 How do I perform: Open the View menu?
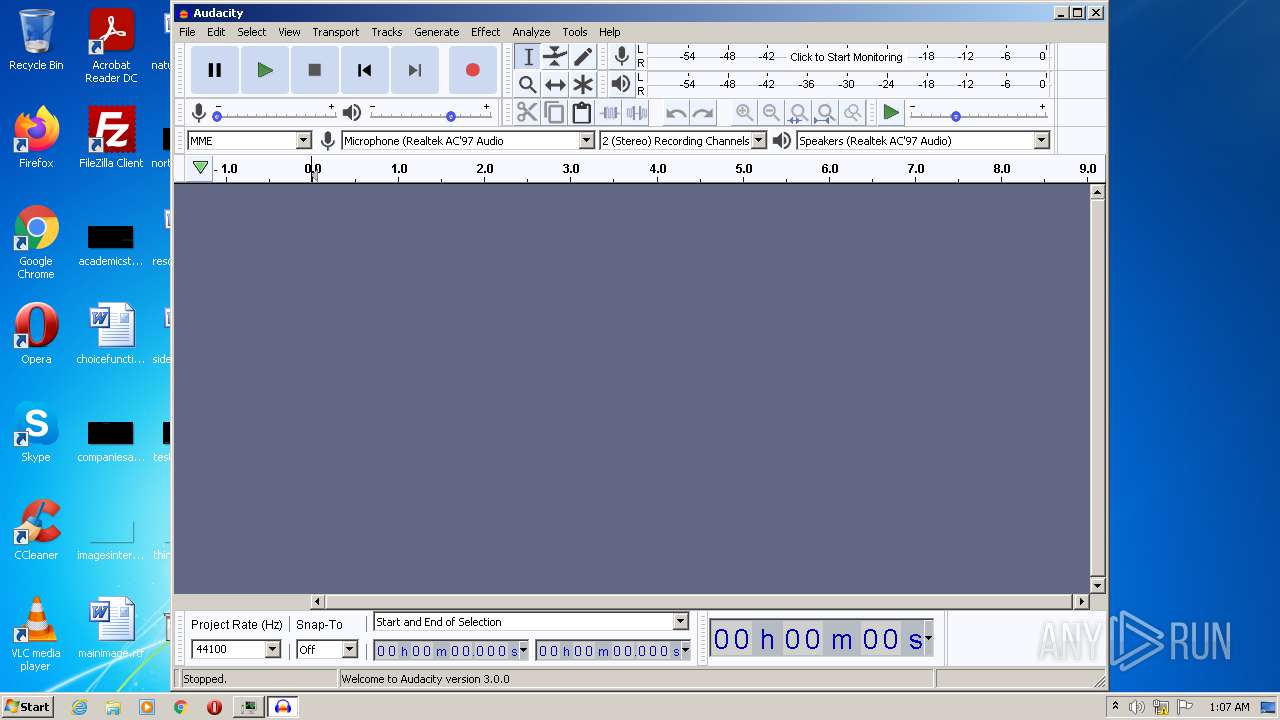(289, 32)
